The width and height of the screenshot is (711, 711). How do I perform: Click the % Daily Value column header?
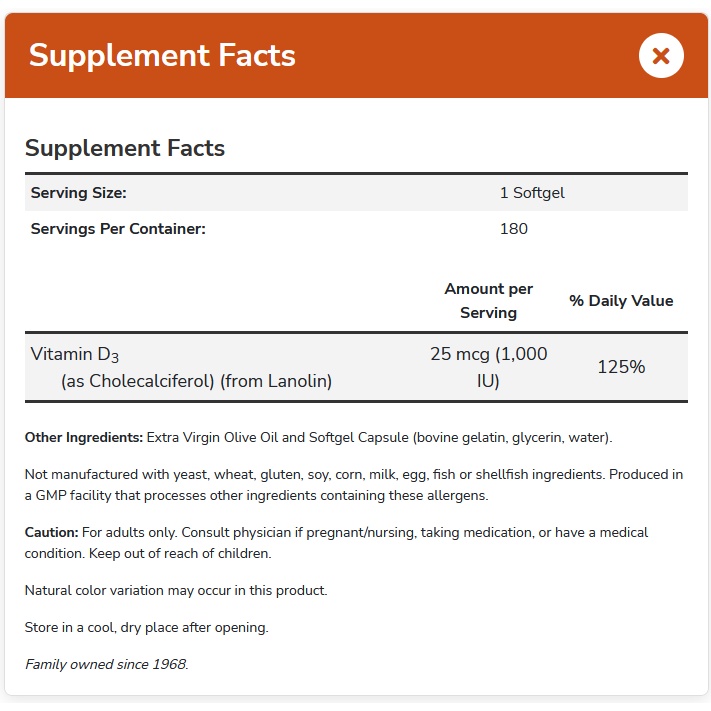pyautogui.click(x=621, y=300)
